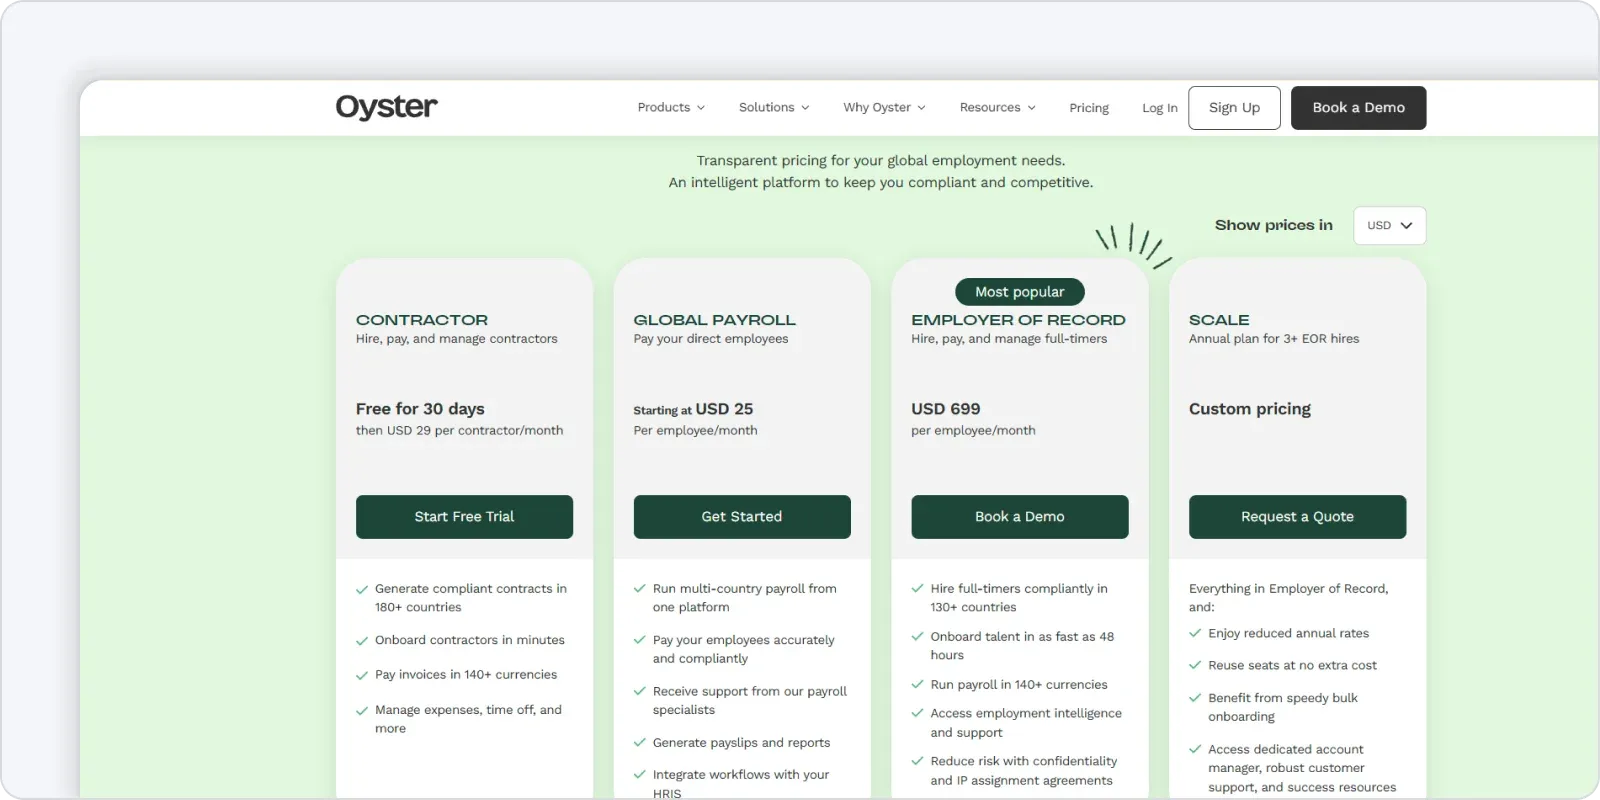Book a Demo for Employer of Record
Screen dimensions: 1600x800
click(x=1020, y=517)
